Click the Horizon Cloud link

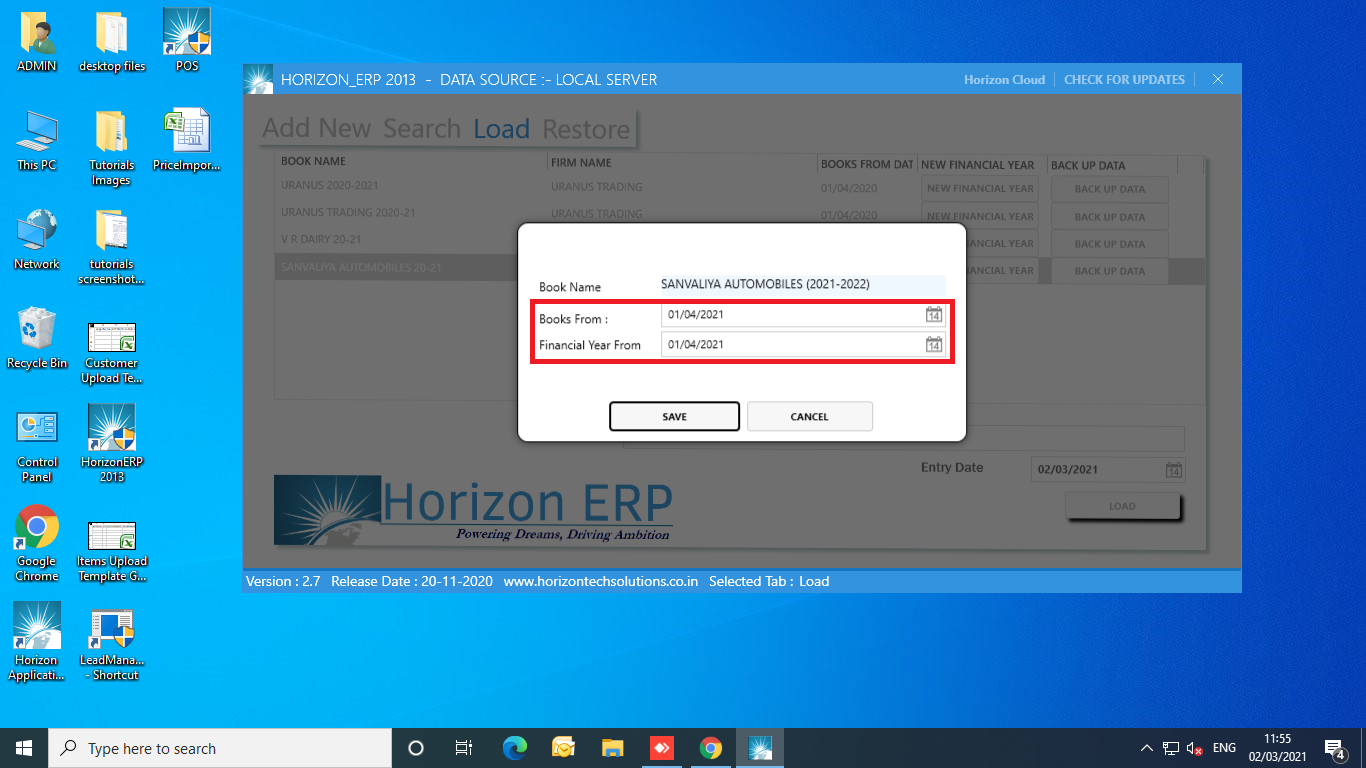coord(1004,80)
